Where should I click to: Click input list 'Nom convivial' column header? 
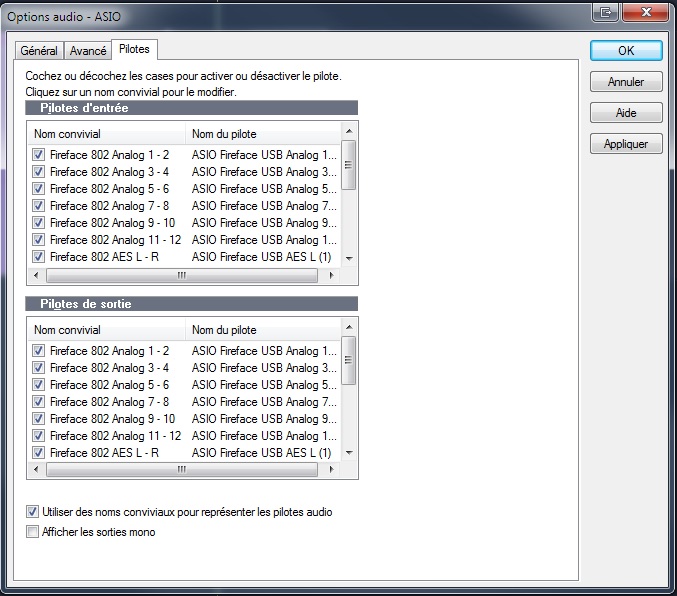point(107,134)
